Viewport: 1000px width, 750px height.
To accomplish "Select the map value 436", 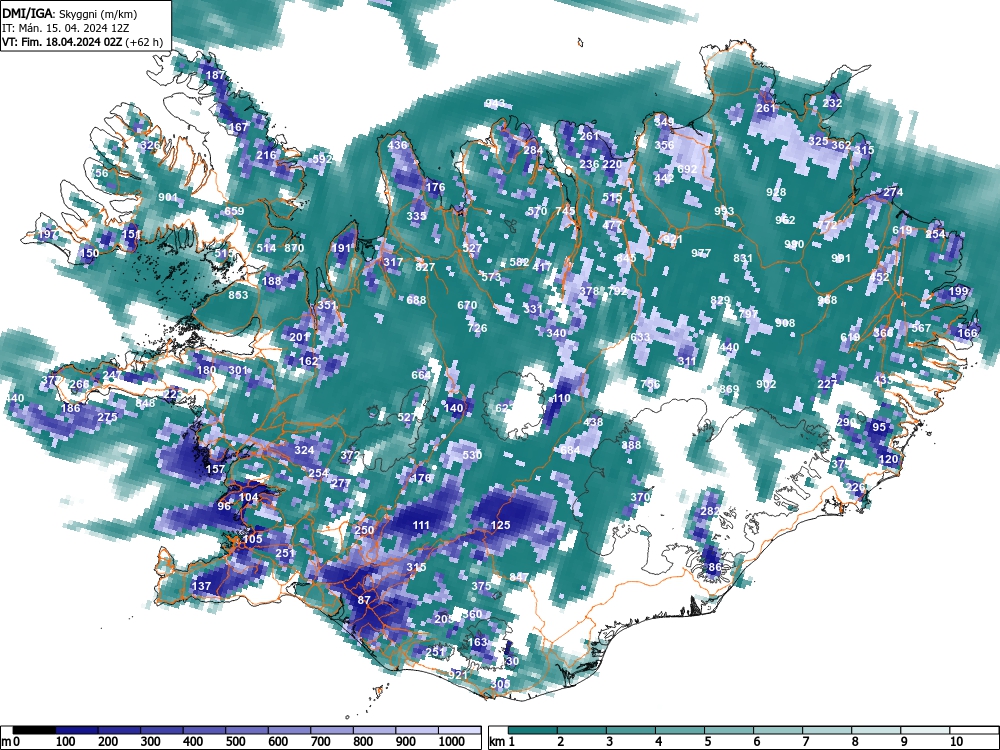I will (397, 145).
